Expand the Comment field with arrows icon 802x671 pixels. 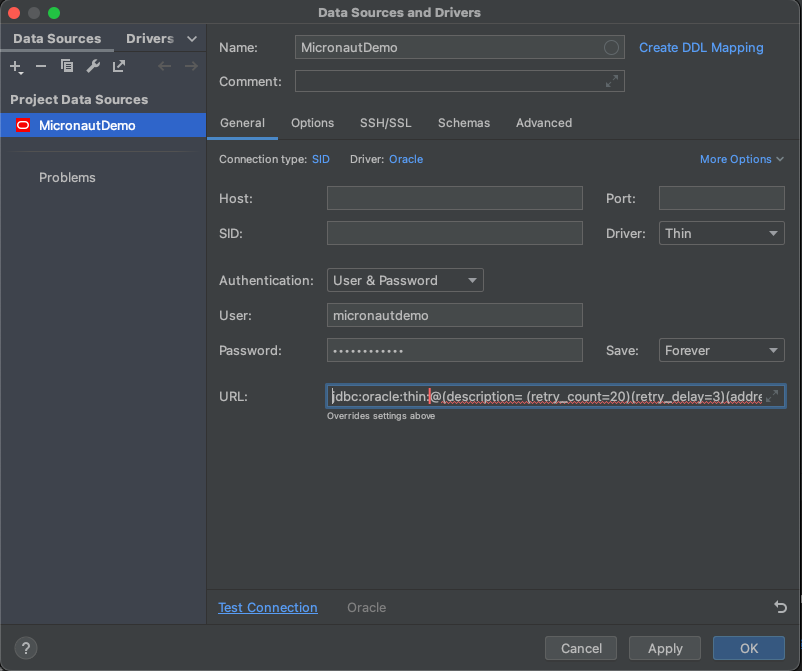[612, 81]
